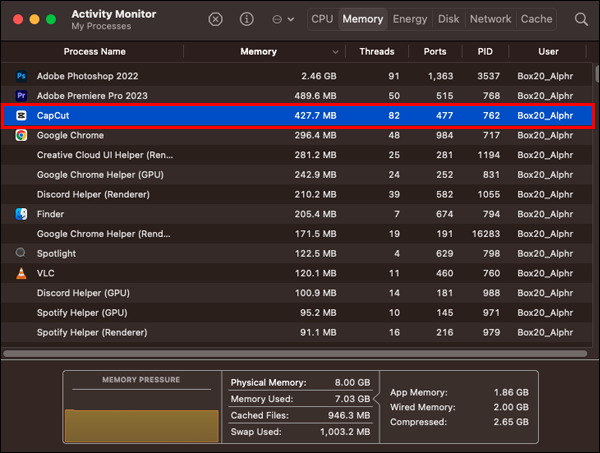600x453 pixels.
Task: Sort by the Ports column header
Action: tap(435, 52)
